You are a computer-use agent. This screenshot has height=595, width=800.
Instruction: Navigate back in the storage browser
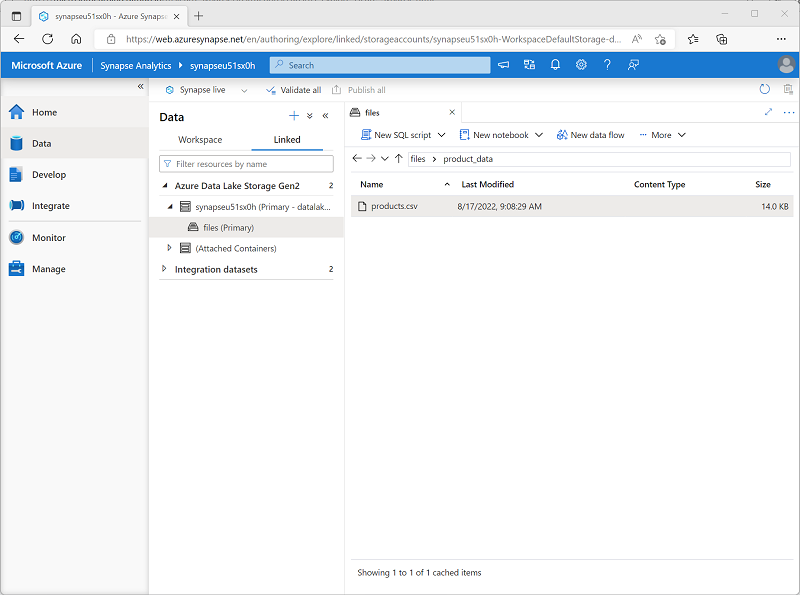(357, 158)
